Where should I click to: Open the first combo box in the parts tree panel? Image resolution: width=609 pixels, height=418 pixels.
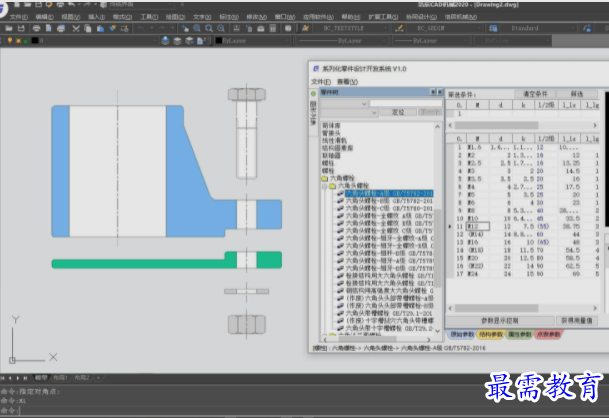[x=344, y=104]
